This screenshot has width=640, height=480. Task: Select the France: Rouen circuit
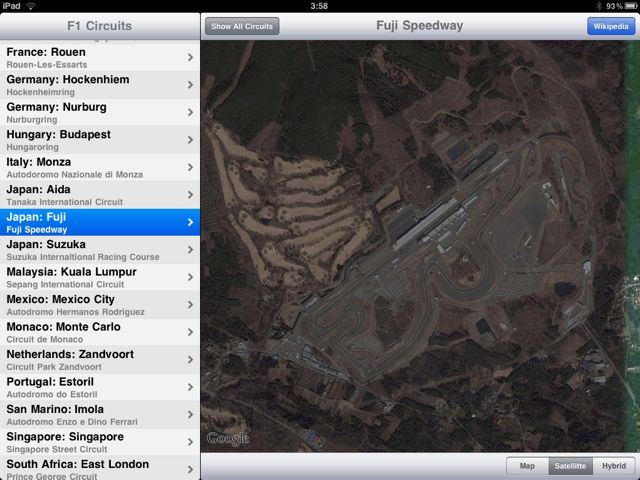pos(100,58)
